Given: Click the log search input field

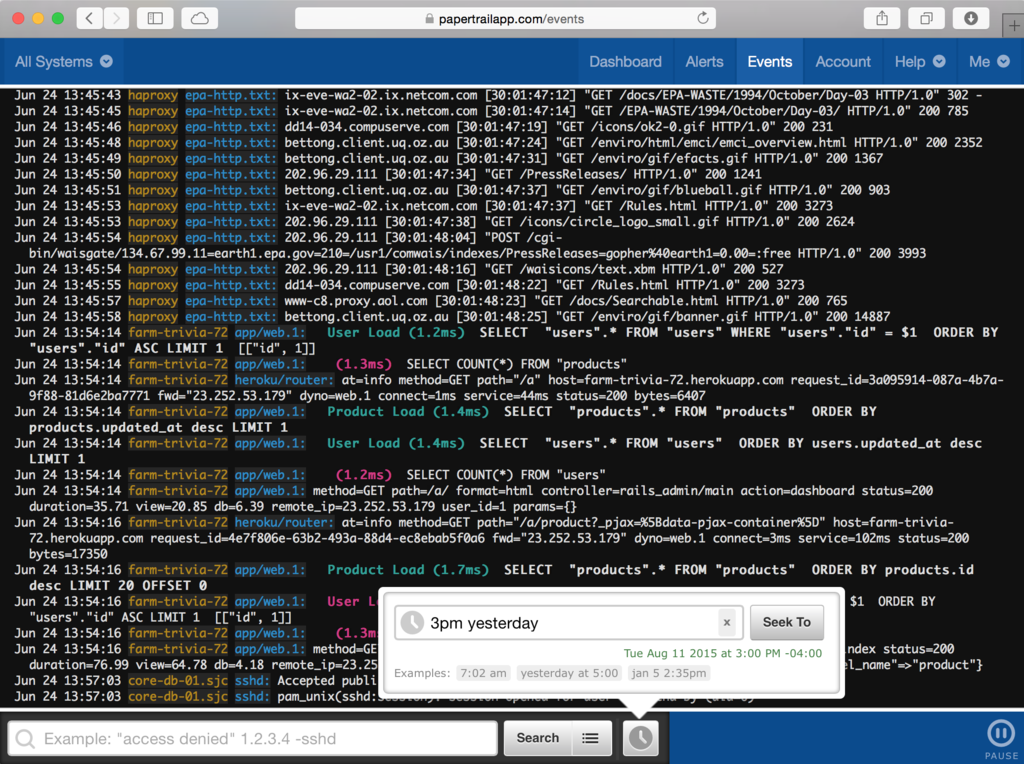Looking at the screenshot, I should pyautogui.click(x=253, y=739).
